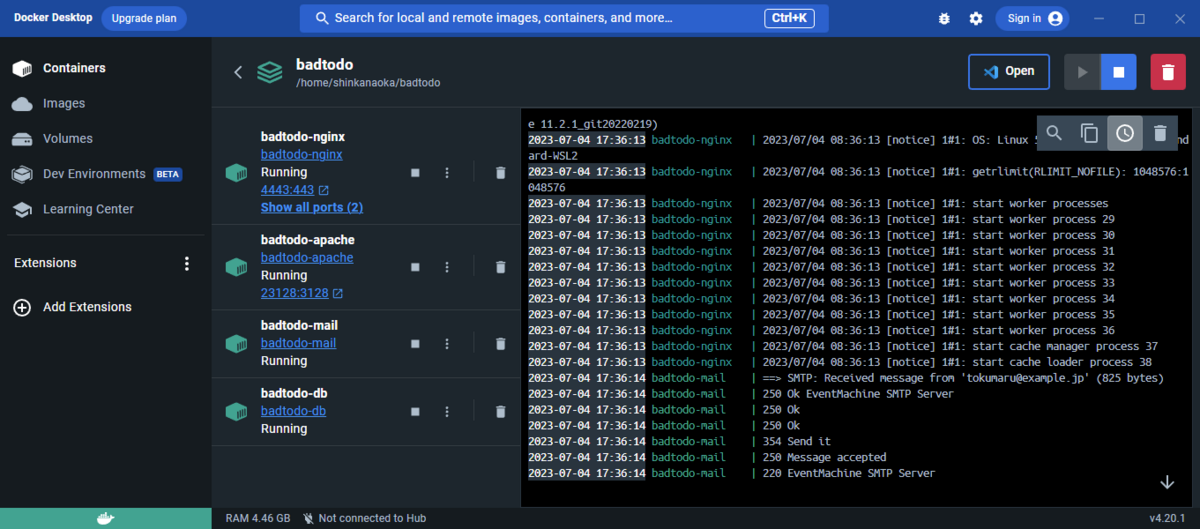The image size is (1200, 529).
Task: Click the Not connected to Hub status
Action: coord(364,518)
